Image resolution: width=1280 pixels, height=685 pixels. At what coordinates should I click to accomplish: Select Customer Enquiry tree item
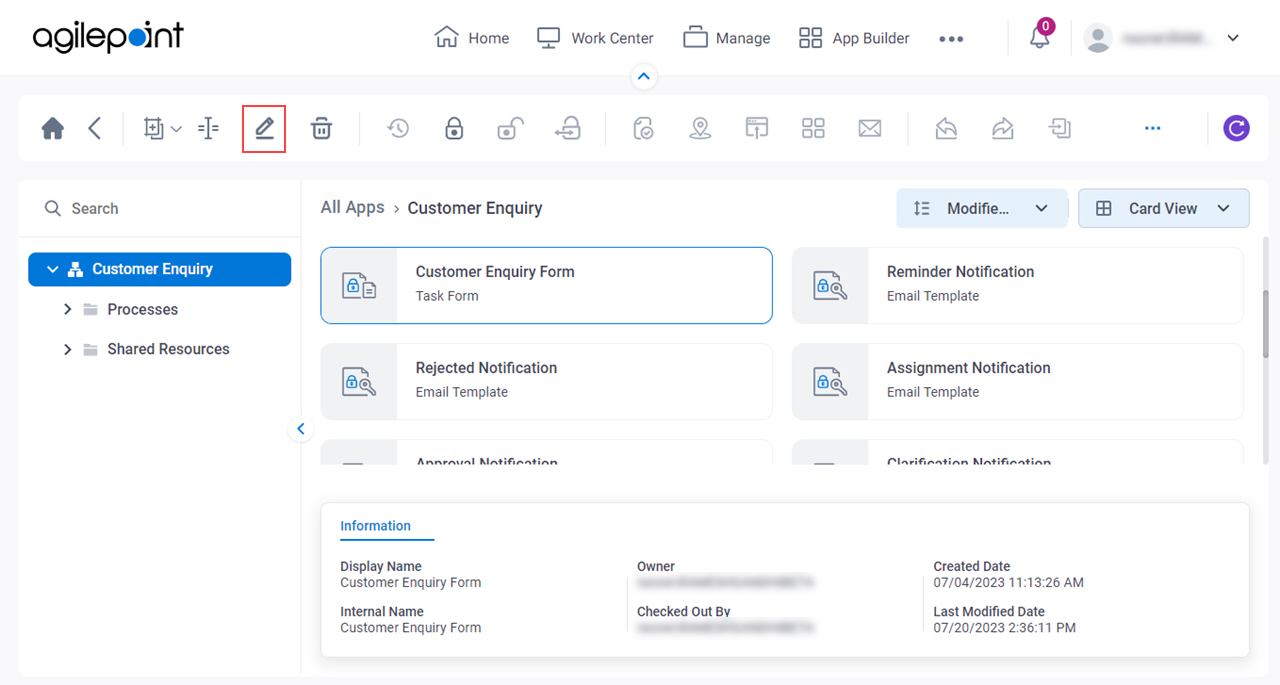pos(160,269)
